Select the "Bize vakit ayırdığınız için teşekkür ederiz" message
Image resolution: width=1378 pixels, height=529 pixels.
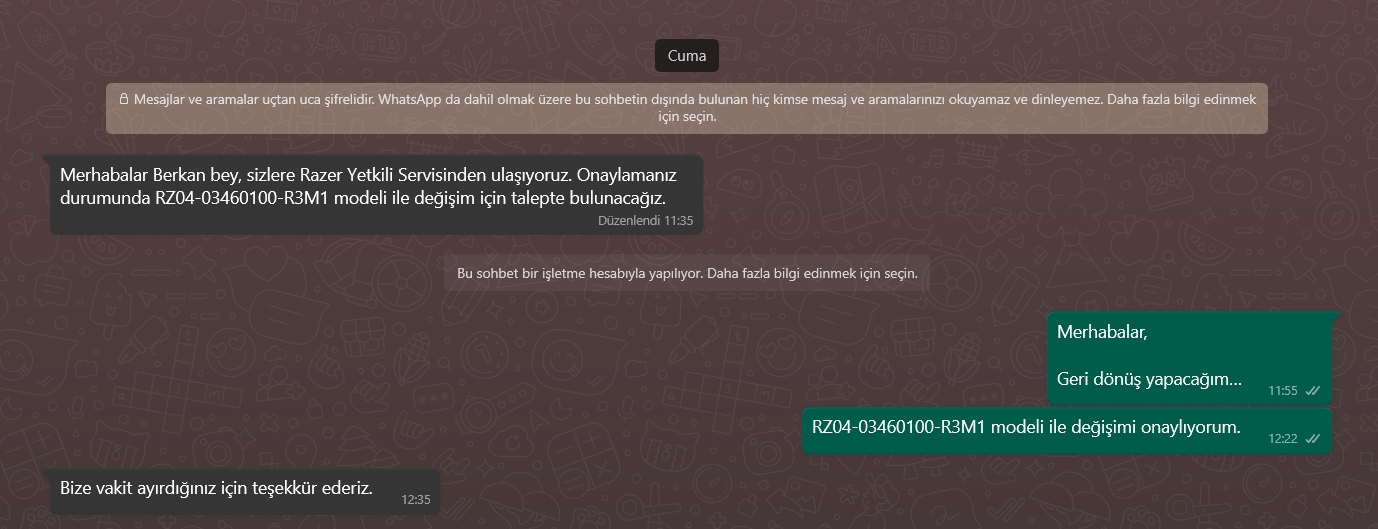click(242, 492)
